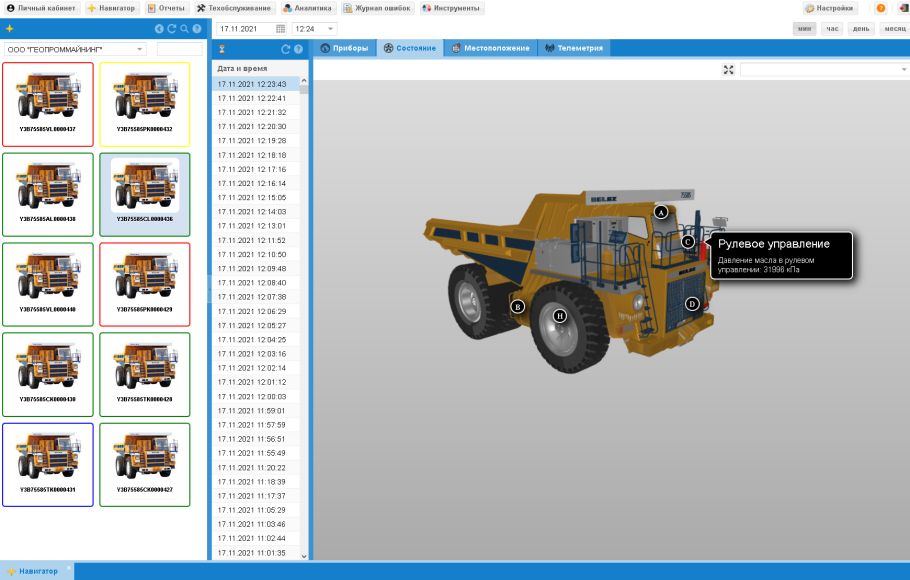This screenshot has width=910, height=580.
Task: Select the час interval button
Action: click(832, 28)
